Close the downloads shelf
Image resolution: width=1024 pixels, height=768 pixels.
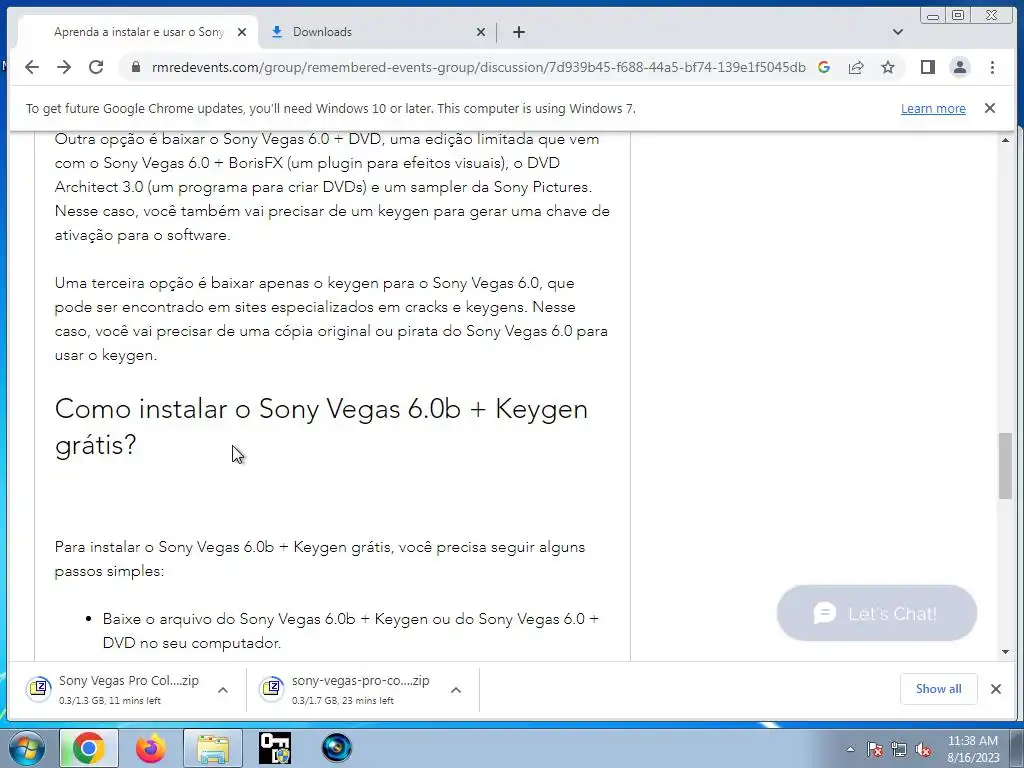pyautogui.click(x=996, y=689)
